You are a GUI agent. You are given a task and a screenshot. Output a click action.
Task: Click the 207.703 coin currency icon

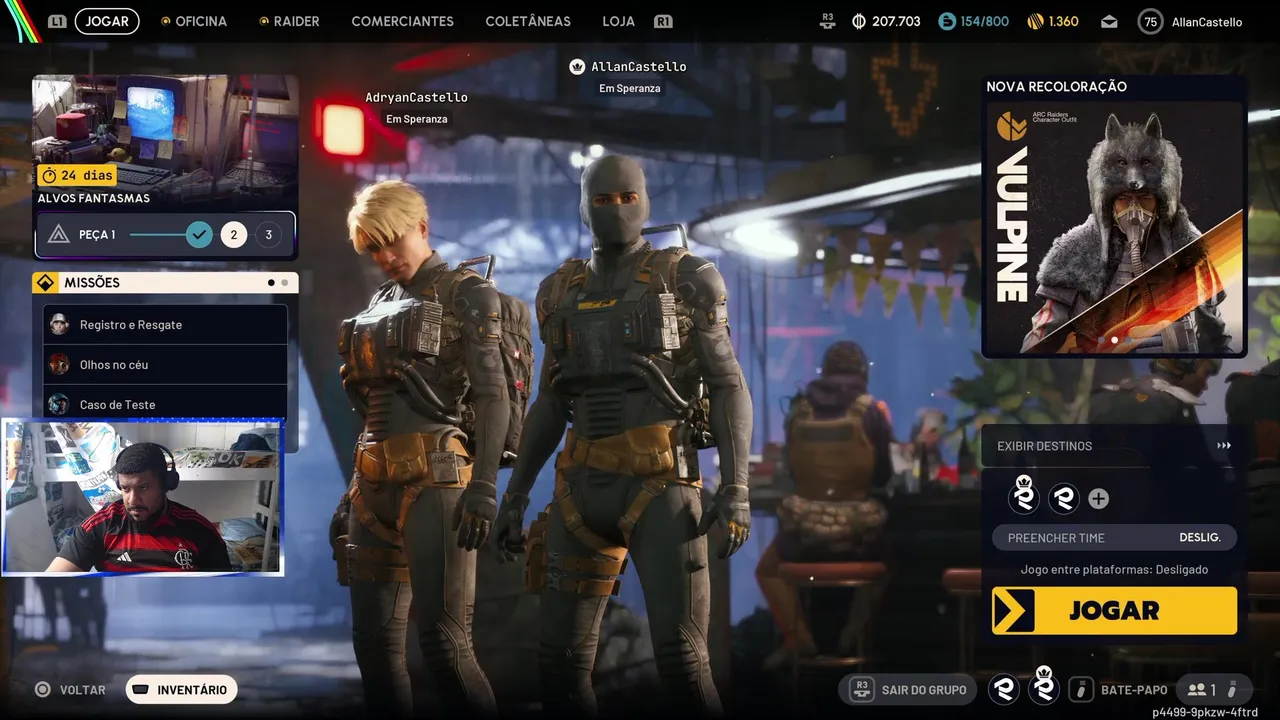tap(858, 21)
